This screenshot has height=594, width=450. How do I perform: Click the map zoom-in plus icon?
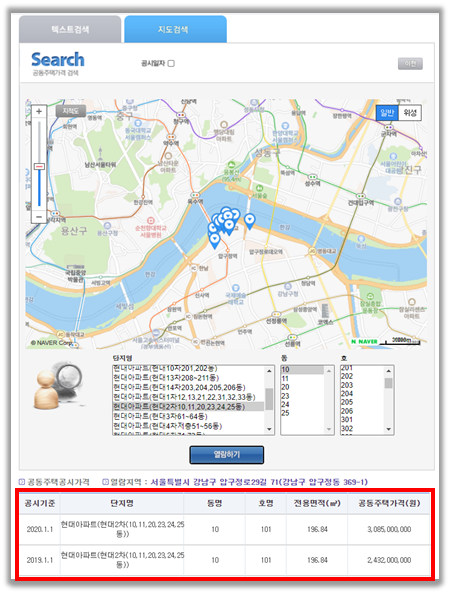click(x=39, y=111)
